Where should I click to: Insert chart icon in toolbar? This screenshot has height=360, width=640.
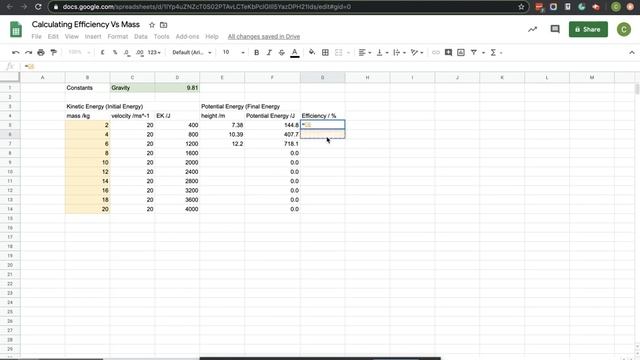(x=461, y=53)
